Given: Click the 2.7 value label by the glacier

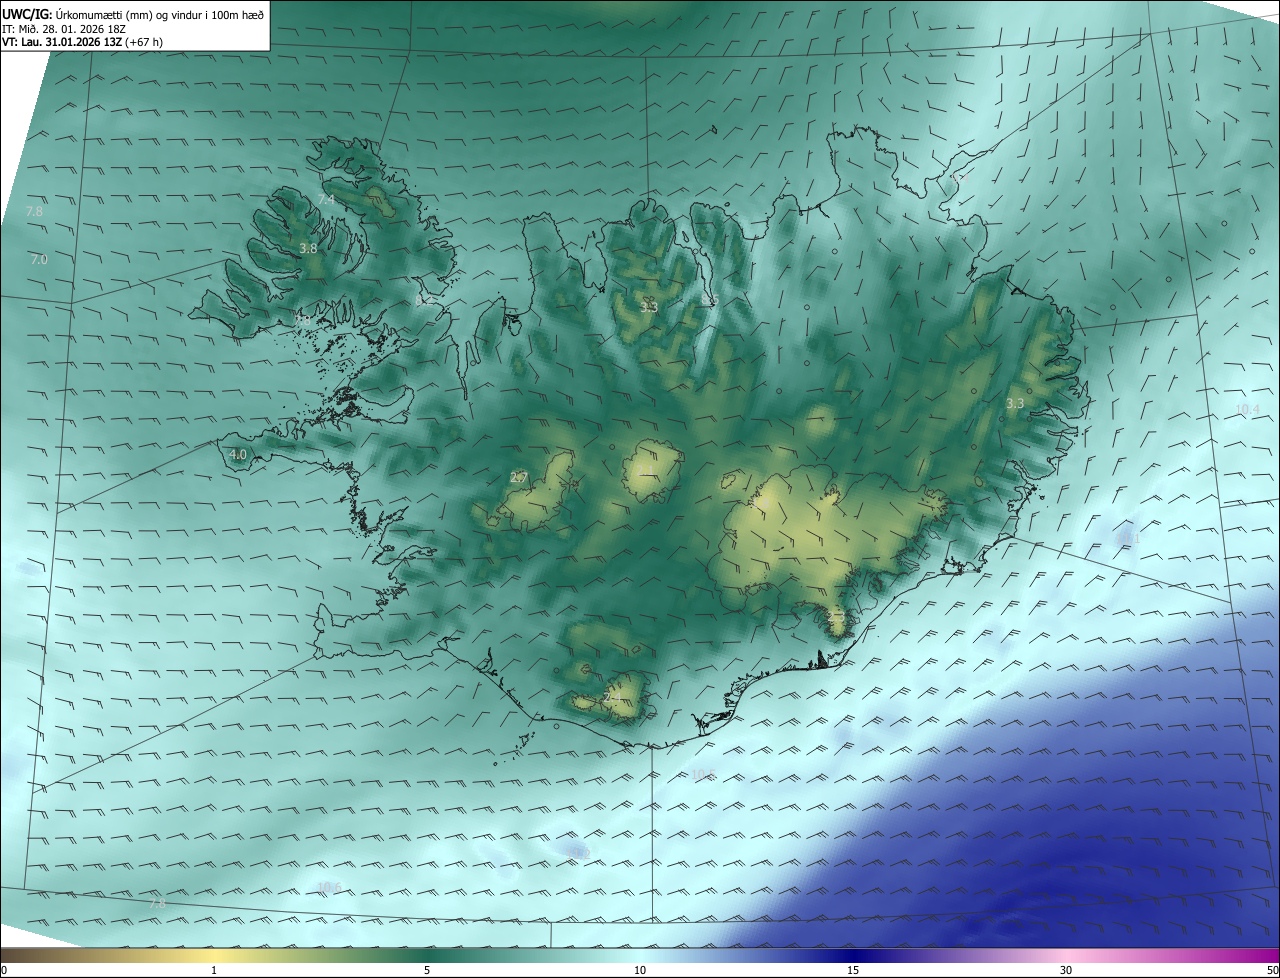Looking at the screenshot, I should coord(518,478).
